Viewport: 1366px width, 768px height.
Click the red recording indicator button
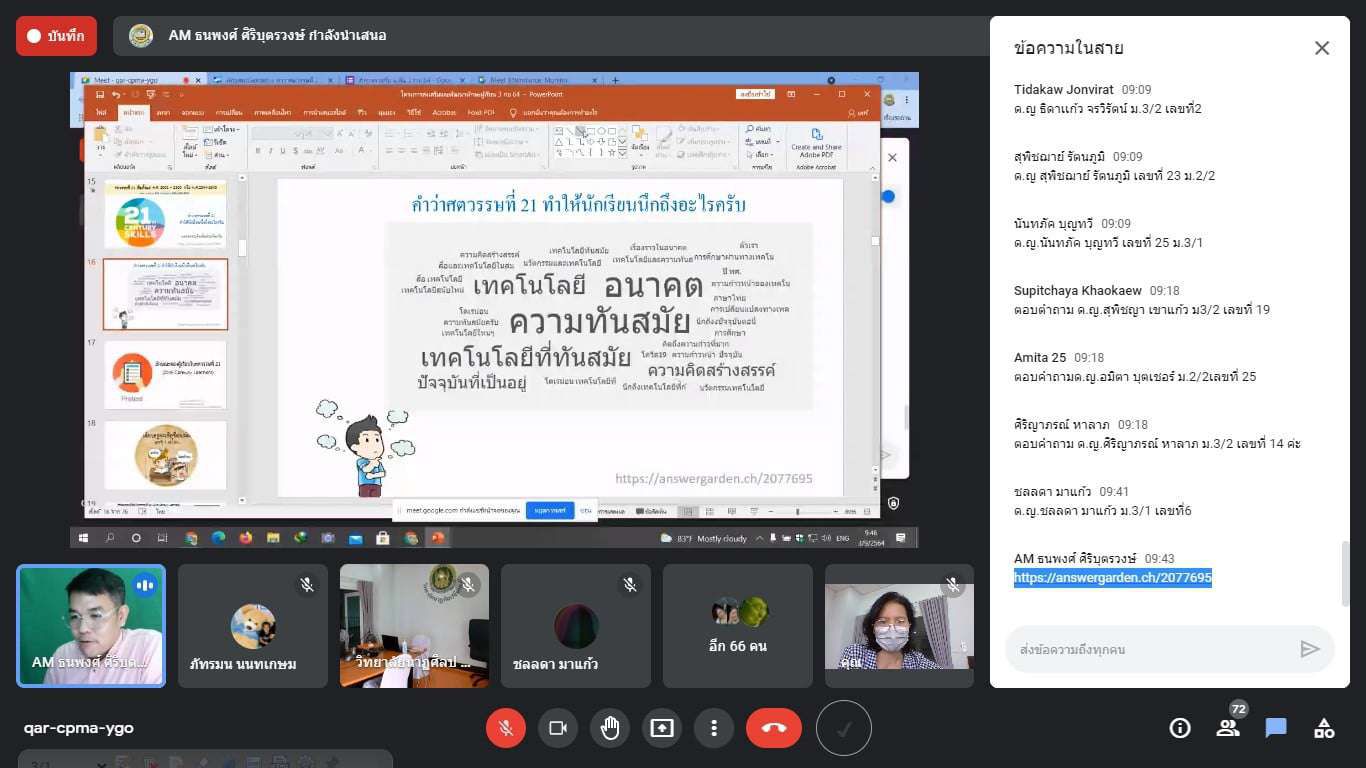[x=56, y=36]
